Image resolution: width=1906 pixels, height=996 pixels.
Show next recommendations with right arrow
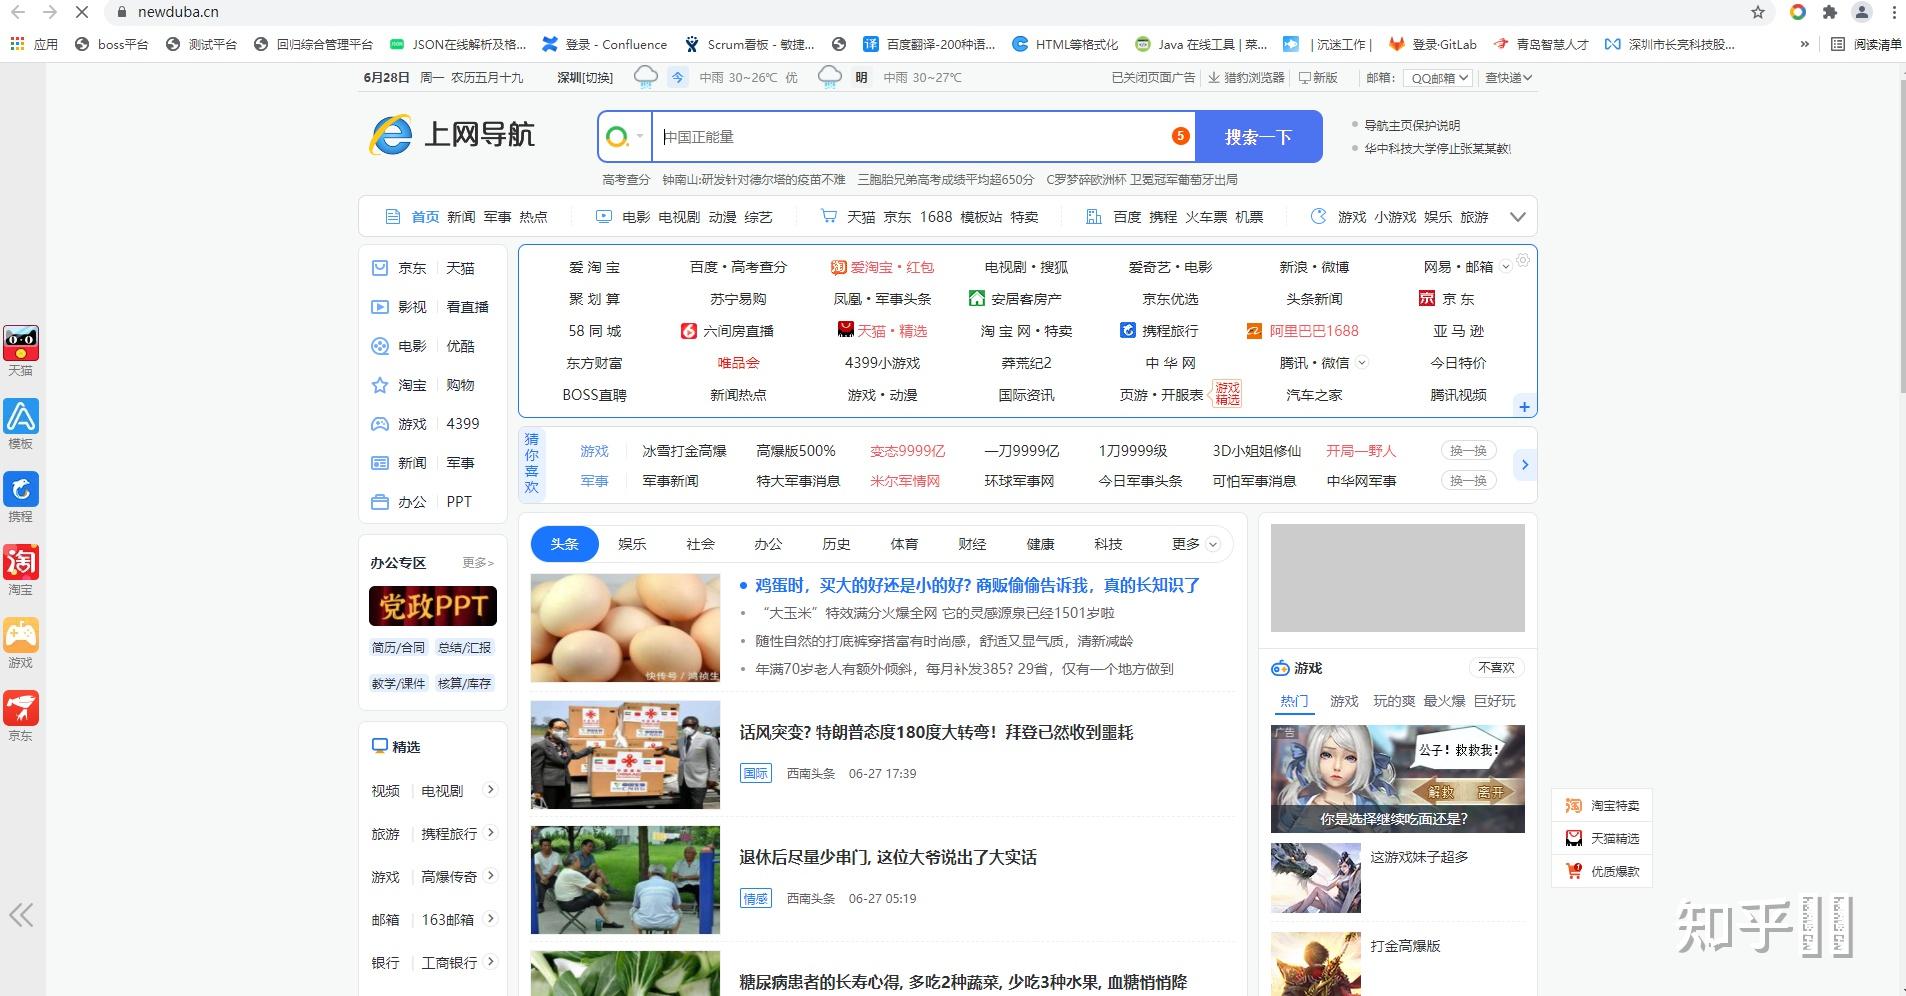click(1524, 464)
